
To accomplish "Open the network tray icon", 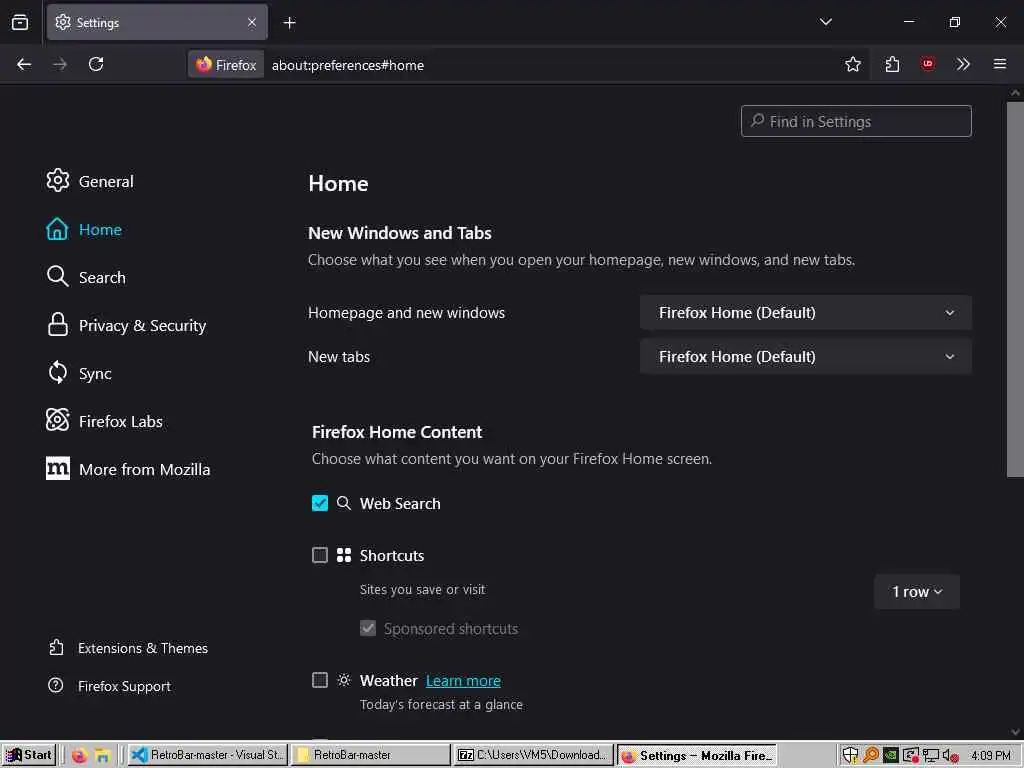I will (x=930, y=756).
